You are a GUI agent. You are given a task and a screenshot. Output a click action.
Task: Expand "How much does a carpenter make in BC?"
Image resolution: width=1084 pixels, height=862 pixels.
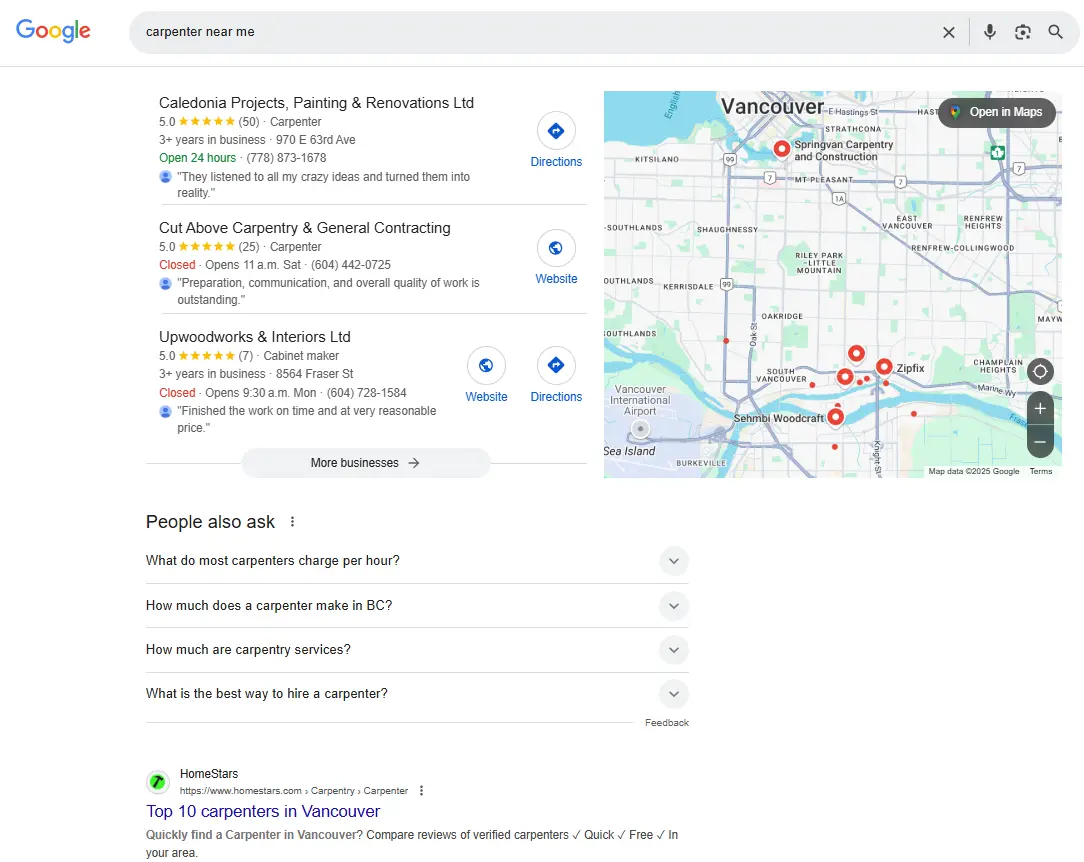pos(674,605)
